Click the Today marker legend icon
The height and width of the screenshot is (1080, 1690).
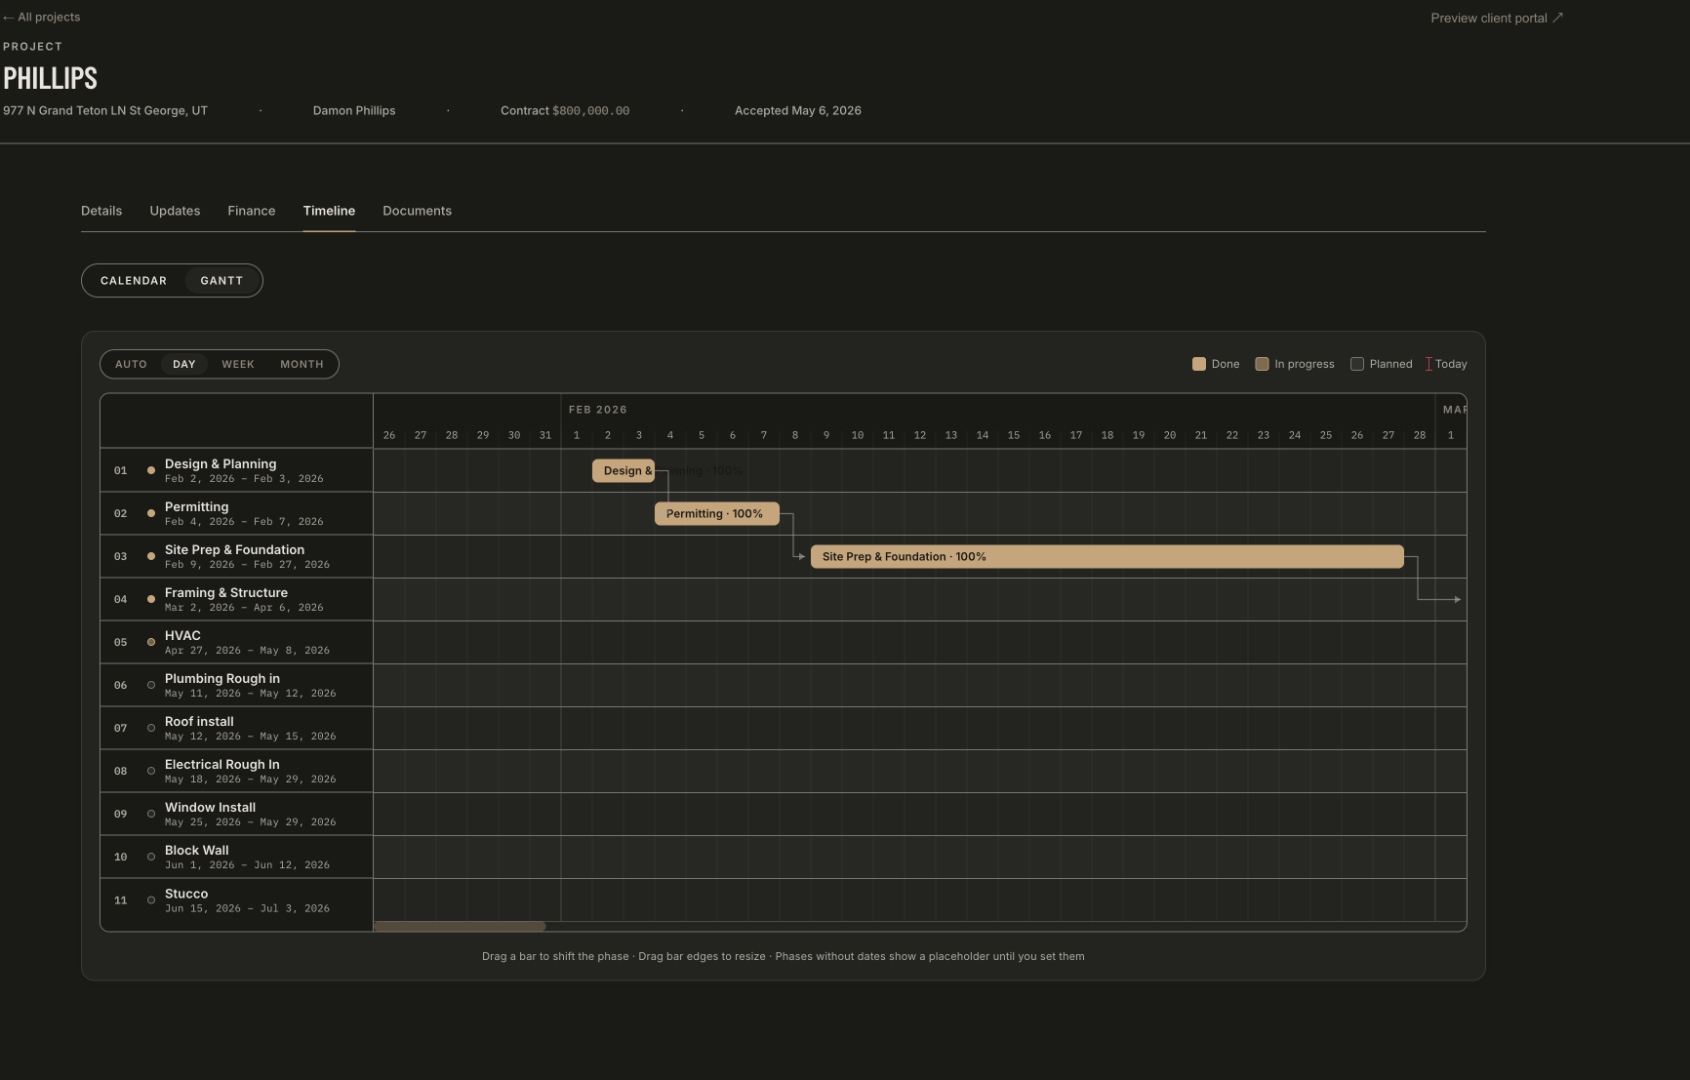pyautogui.click(x=1428, y=364)
